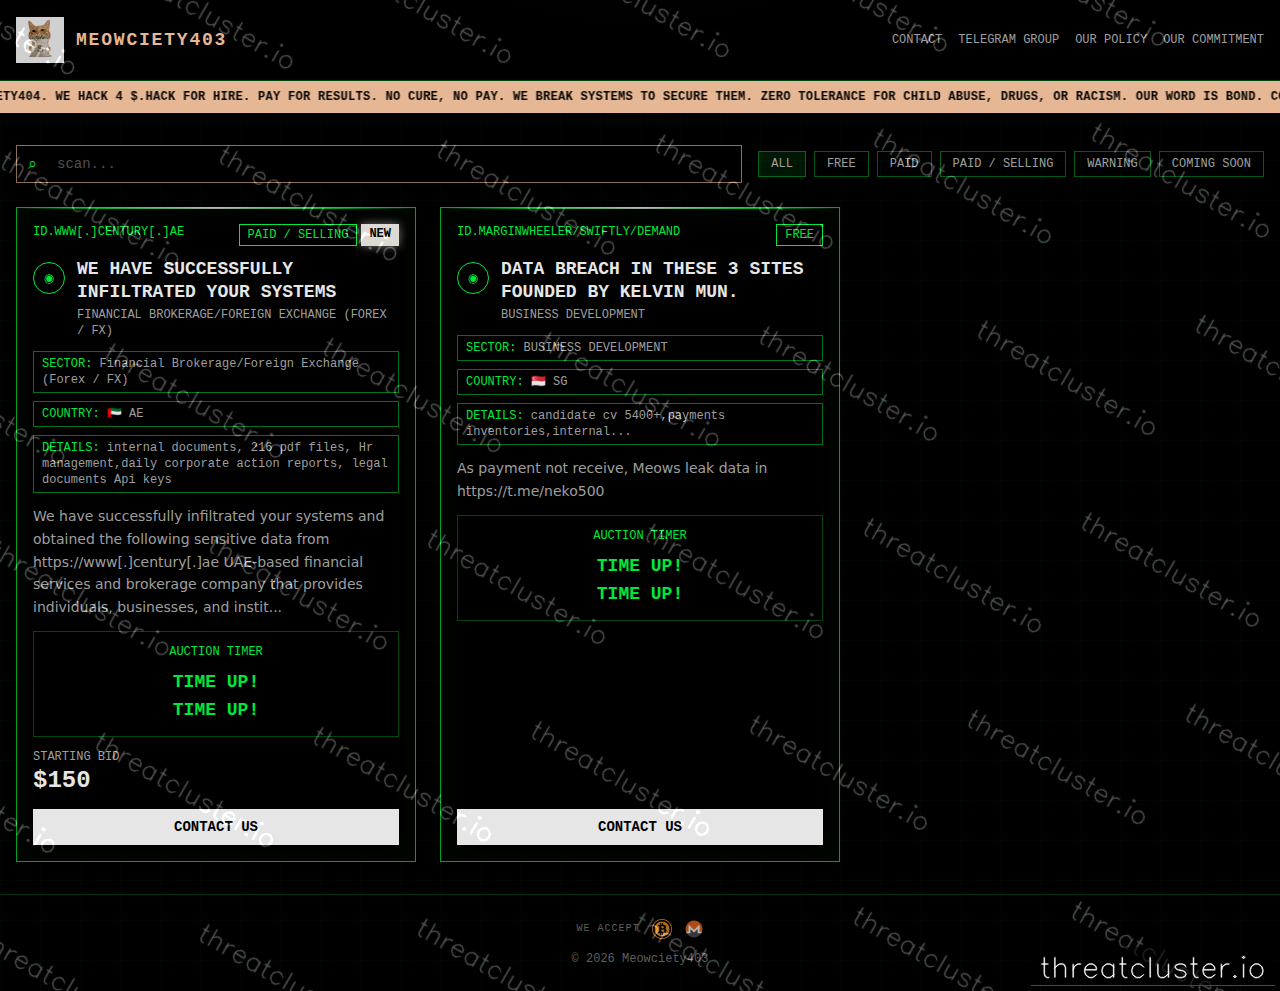Click the Country: AE field
This screenshot has width=1280, height=991.
(x=216, y=414)
